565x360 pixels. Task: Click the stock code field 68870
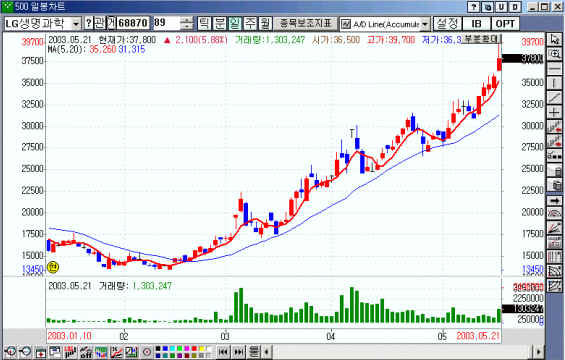coord(133,23)
